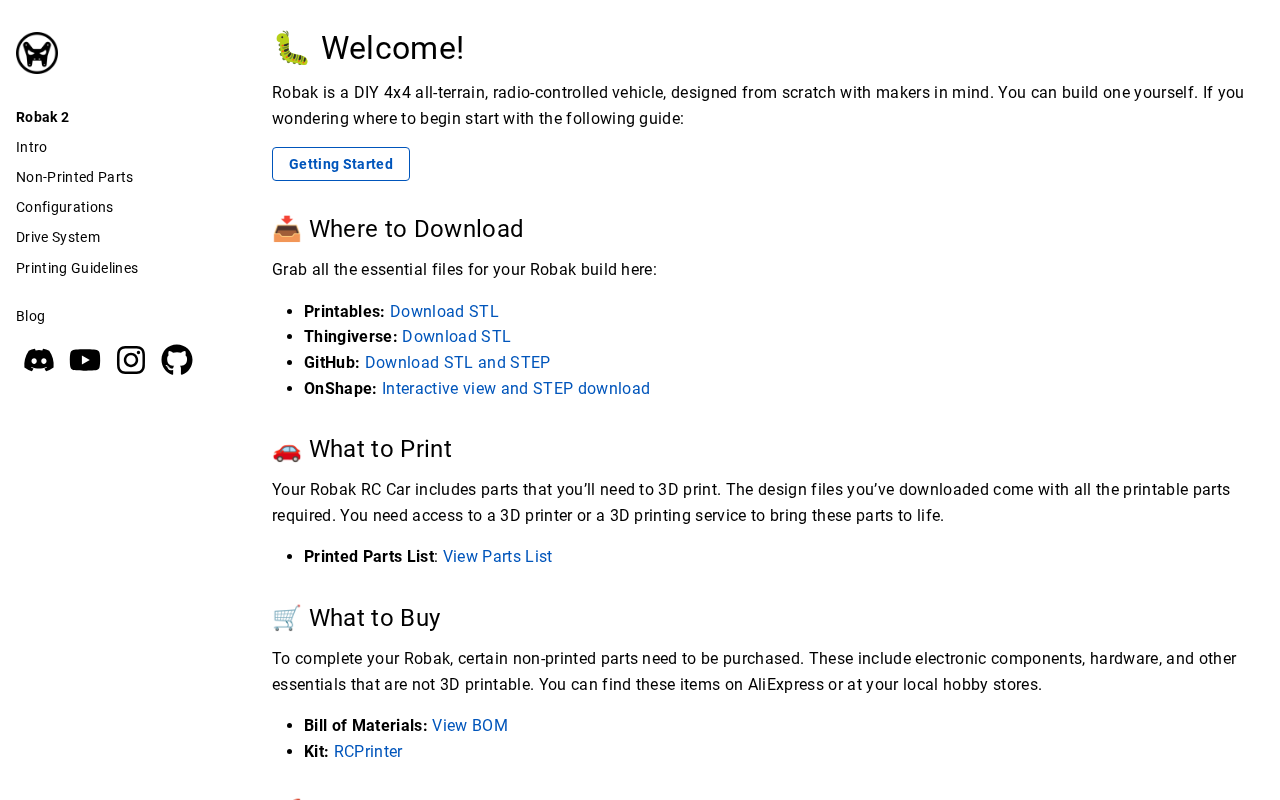Open the Instagram profile icon
Viewport: 1280px width, 800px height.
coord(131,360)
